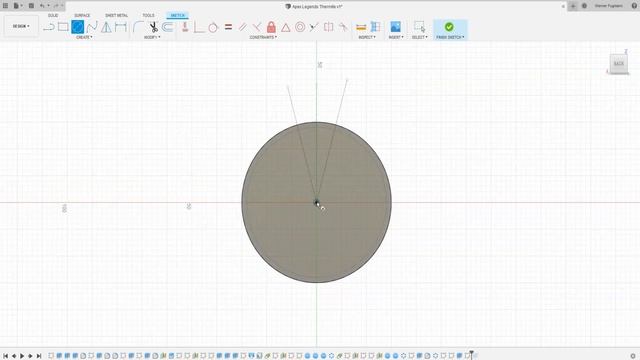The image size is (640, 360).
Task: Open the user account name menu
Action: 609,6
